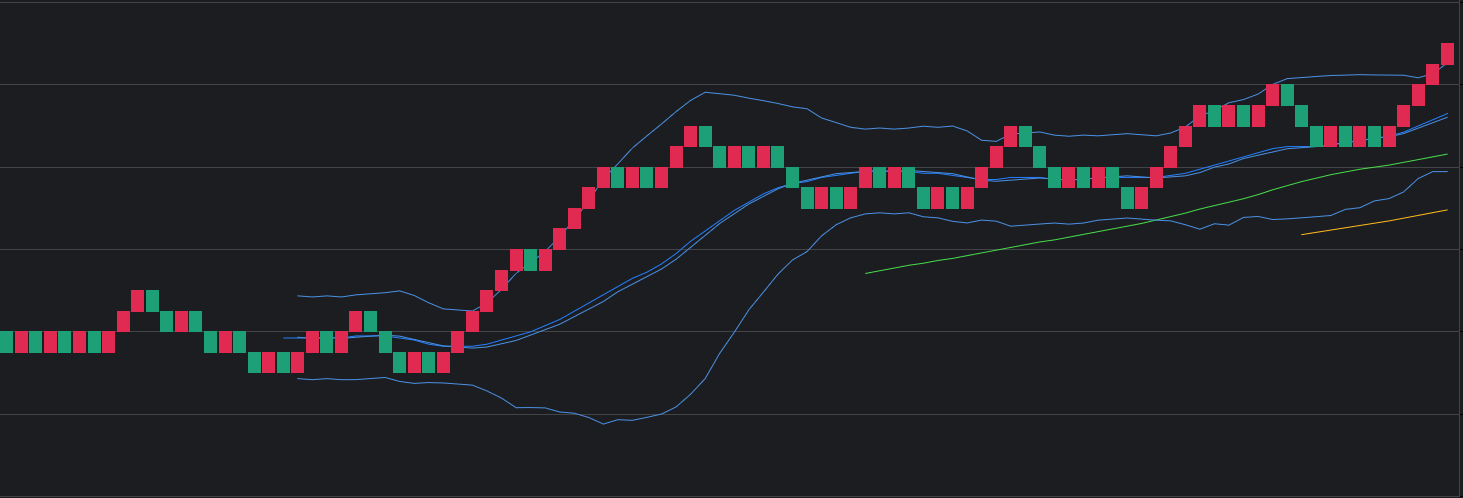Click the leftmost green brick on the chart

pyautogui.click(x=6, y=342)
